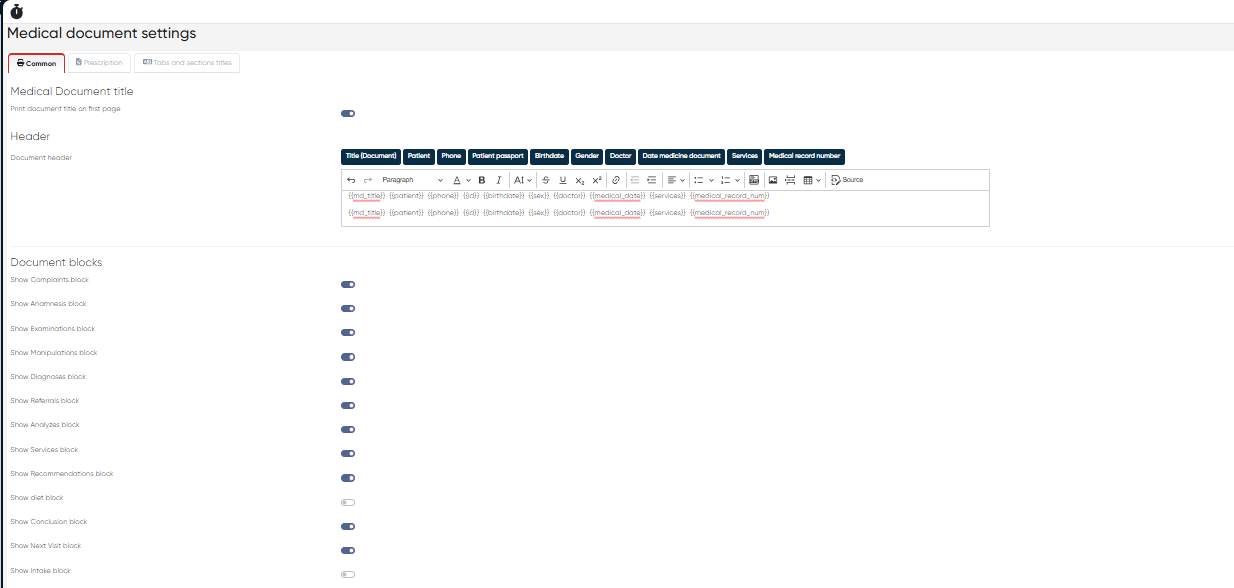
Task: Insert the Patient passport placeholder tag
Action: pyautogui.click(x=498, y=156)
